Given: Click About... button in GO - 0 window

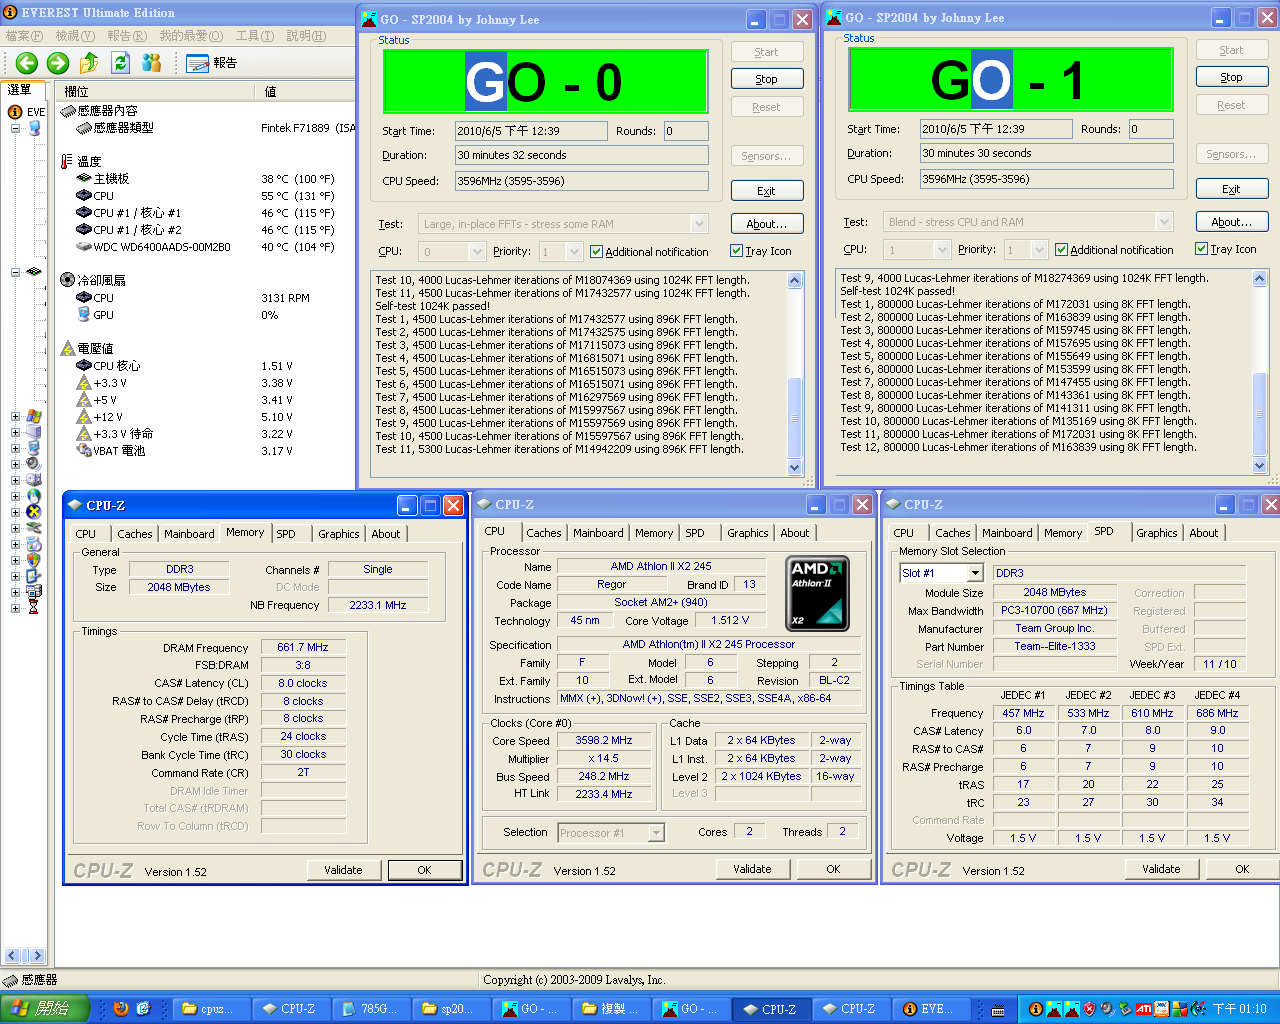Looking at the screenshot, I should pyautogui.click(x=766, y=224).
